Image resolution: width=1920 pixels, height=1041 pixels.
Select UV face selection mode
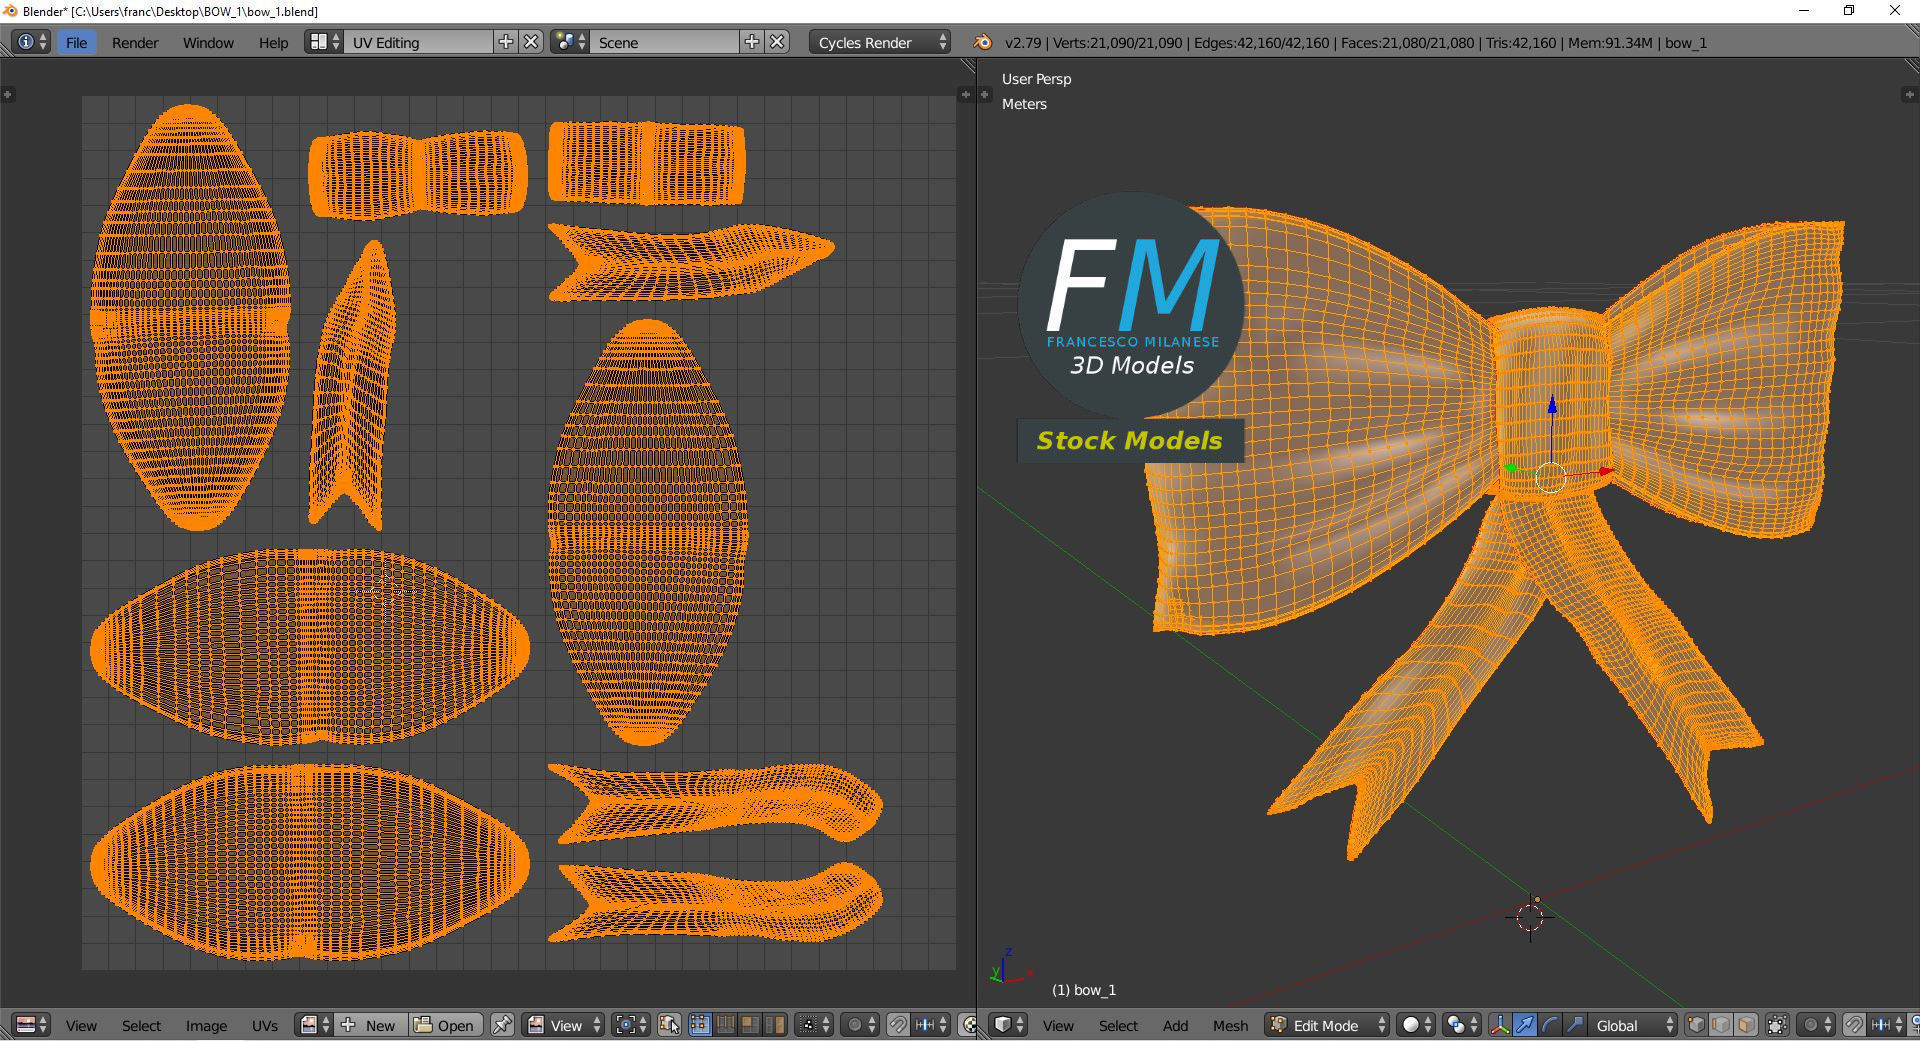click(x=749, y=1025)
